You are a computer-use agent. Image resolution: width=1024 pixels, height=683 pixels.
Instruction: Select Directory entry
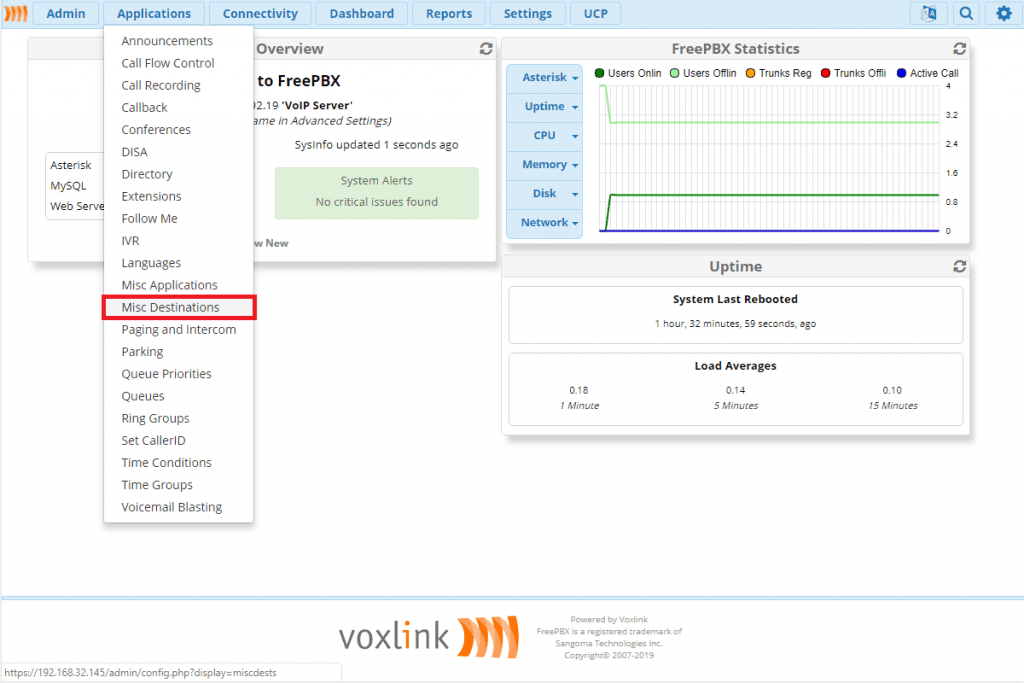click(178, 174)
